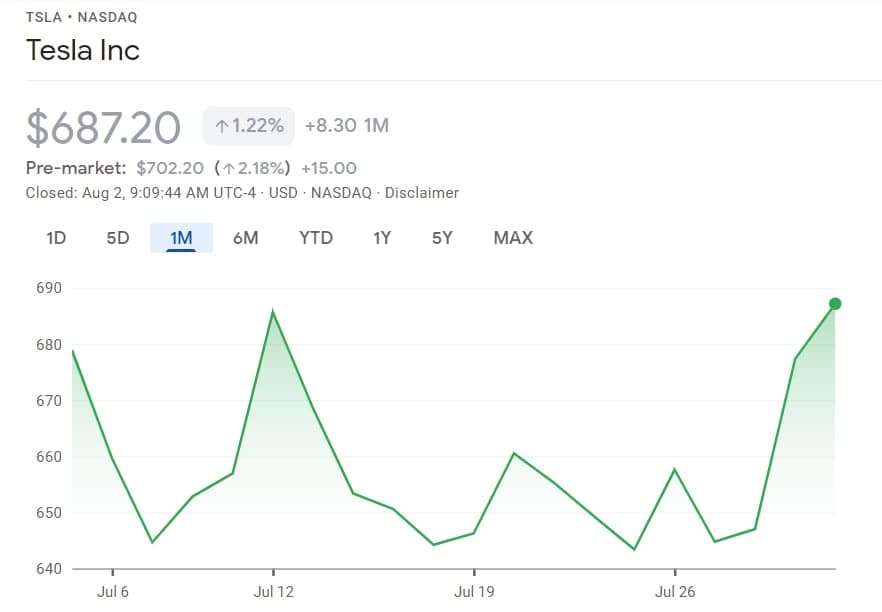882x612 pixels.
Task: Show the 5Y price history
Action: click(x=442, y=238)
